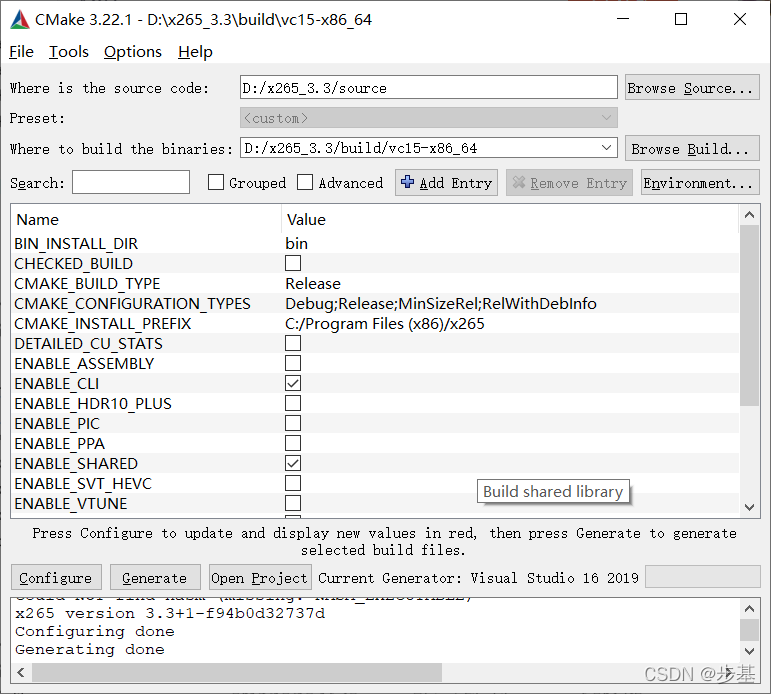This screenshot has width=771, height=694.
Task: Uncheck the ENABLE_CLI checkbox
Action: click(293, 383)
